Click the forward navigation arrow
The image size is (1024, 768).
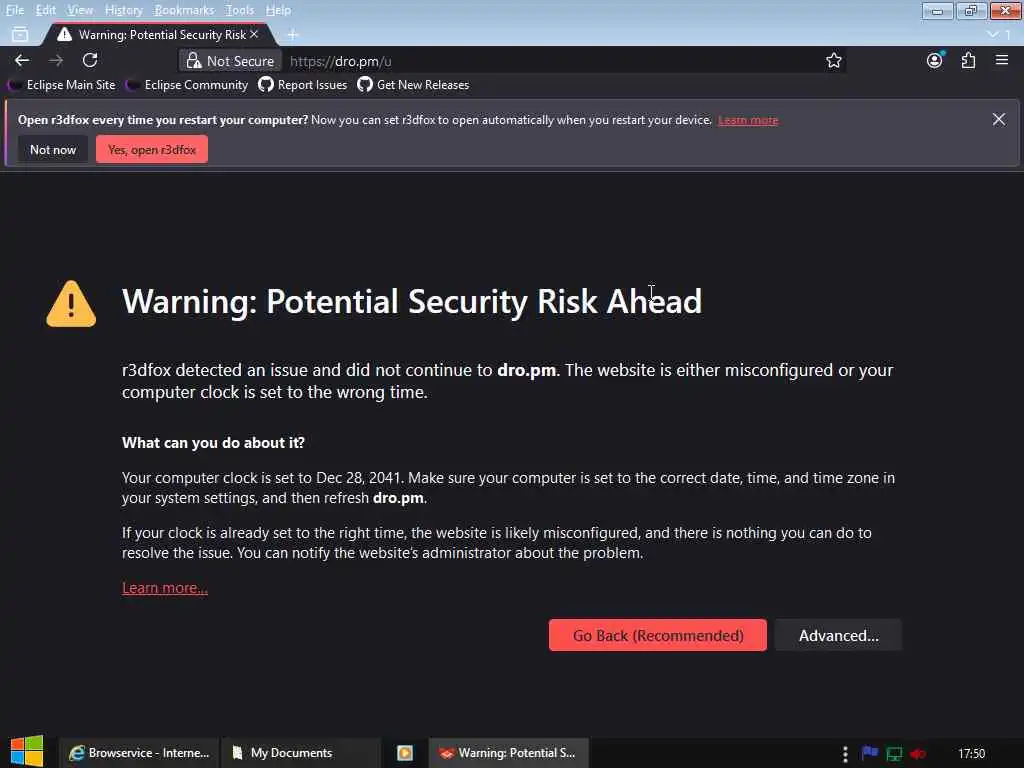tap(56, 61)
